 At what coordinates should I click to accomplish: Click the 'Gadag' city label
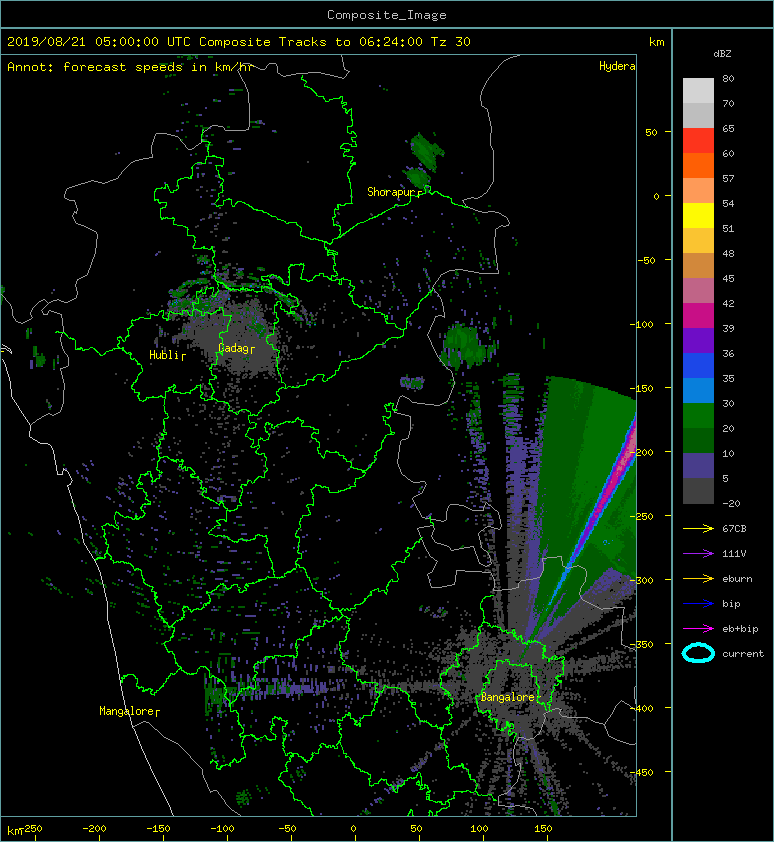point(233,349)
